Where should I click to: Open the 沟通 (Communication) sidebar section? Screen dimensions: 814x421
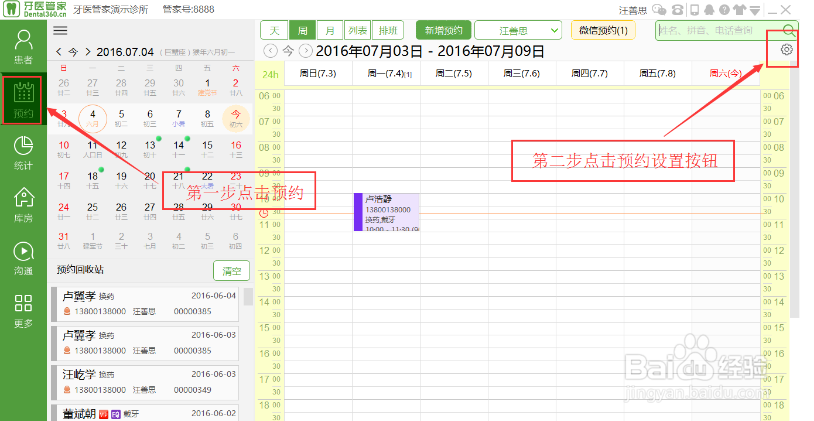(23, 259)
